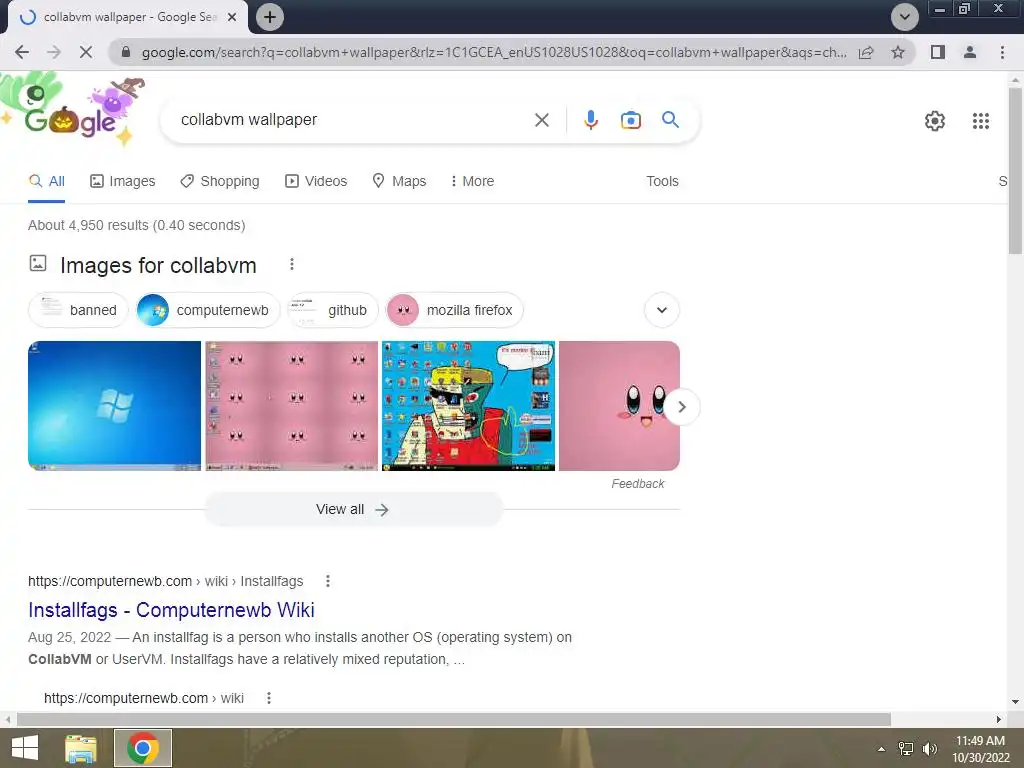Bookmark this page with the star icon
The image size is (1024, 768).
(x=898, y=52)
